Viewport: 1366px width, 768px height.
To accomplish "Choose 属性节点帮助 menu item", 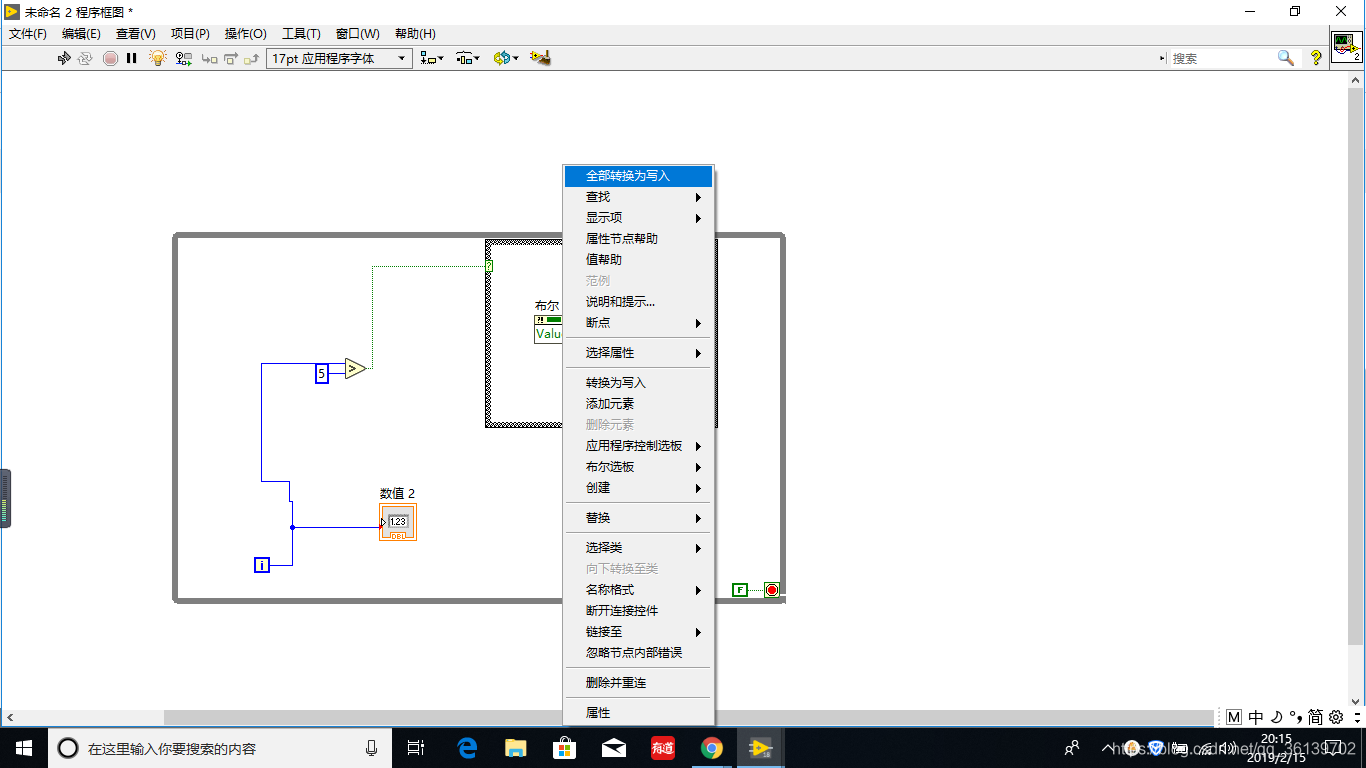I will click(x=639, y=239).
